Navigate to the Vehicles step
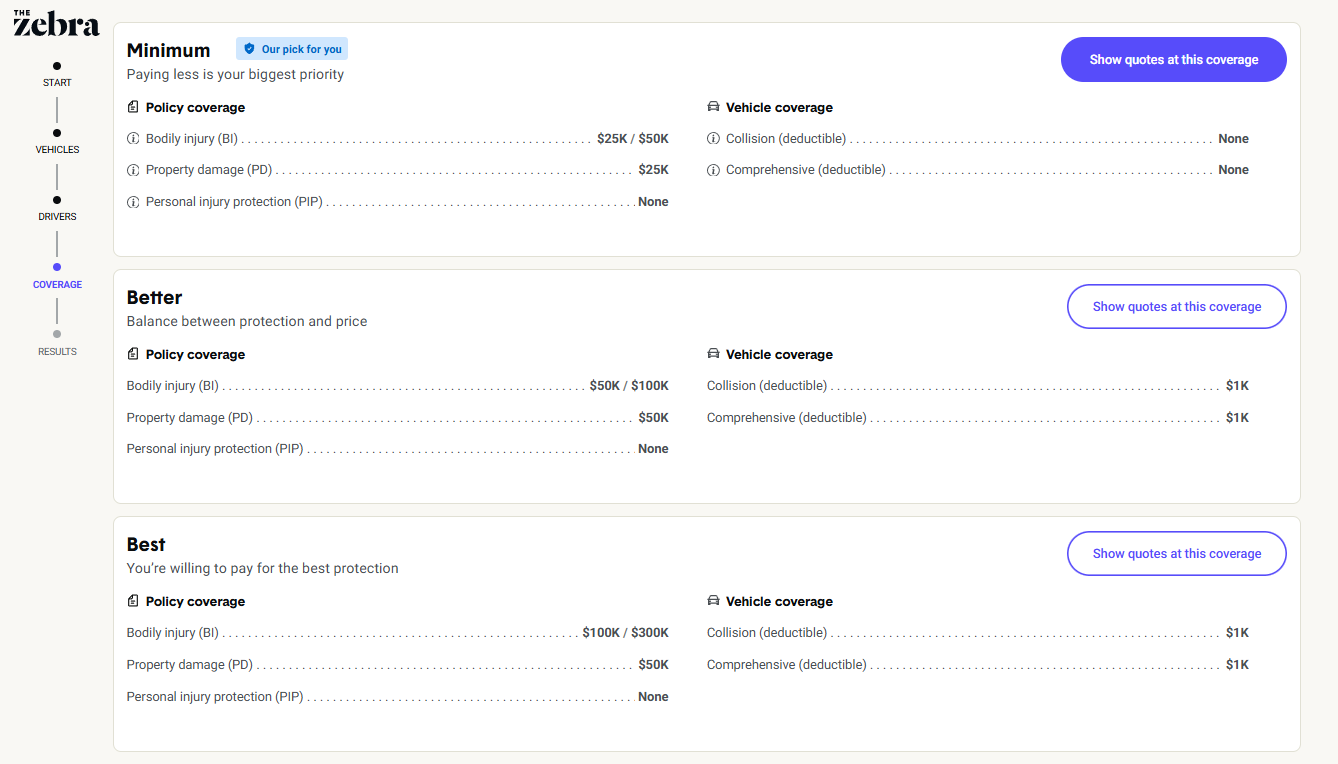Screen dimensions: 1338x764 coord(57,149)
